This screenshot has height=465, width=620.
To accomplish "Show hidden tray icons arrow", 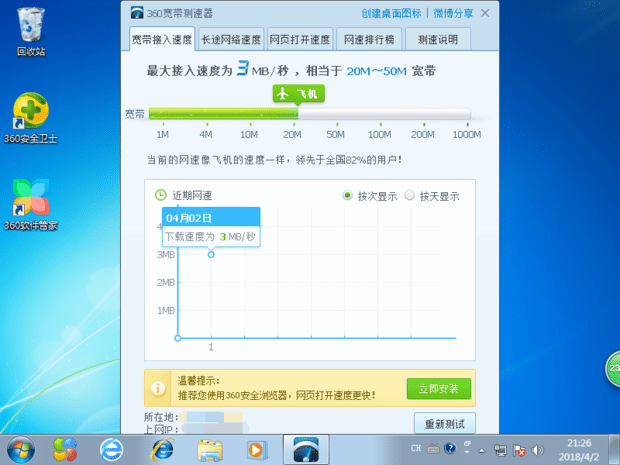I will click(x=482, y=450).
